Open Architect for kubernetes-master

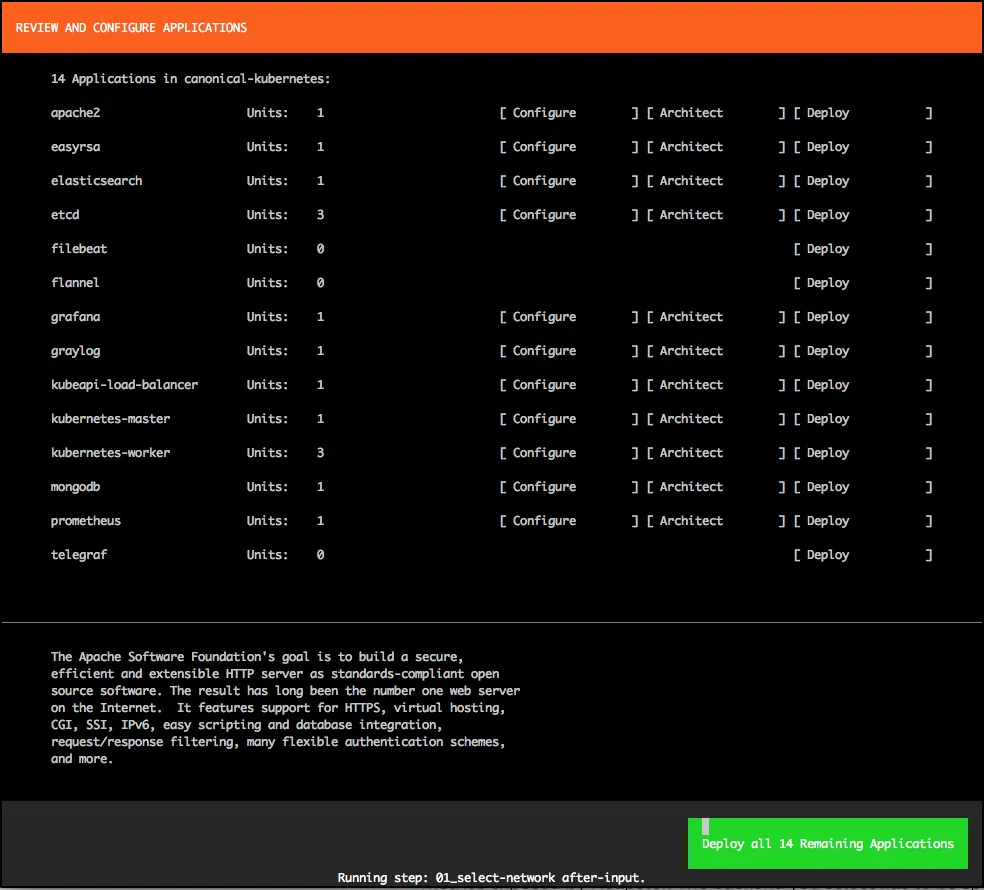(x=691, y=419)
